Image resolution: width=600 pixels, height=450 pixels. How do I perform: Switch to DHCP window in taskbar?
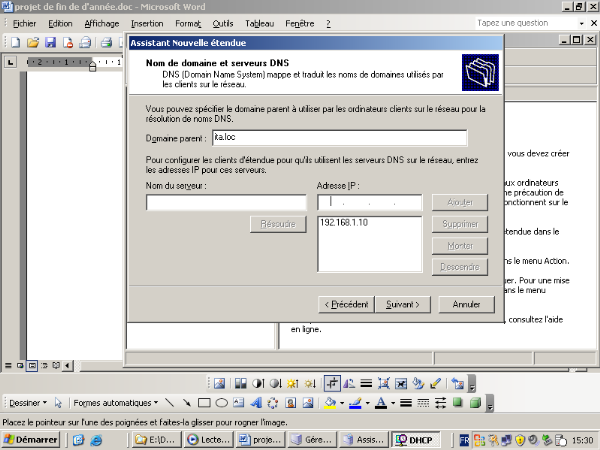413,439
